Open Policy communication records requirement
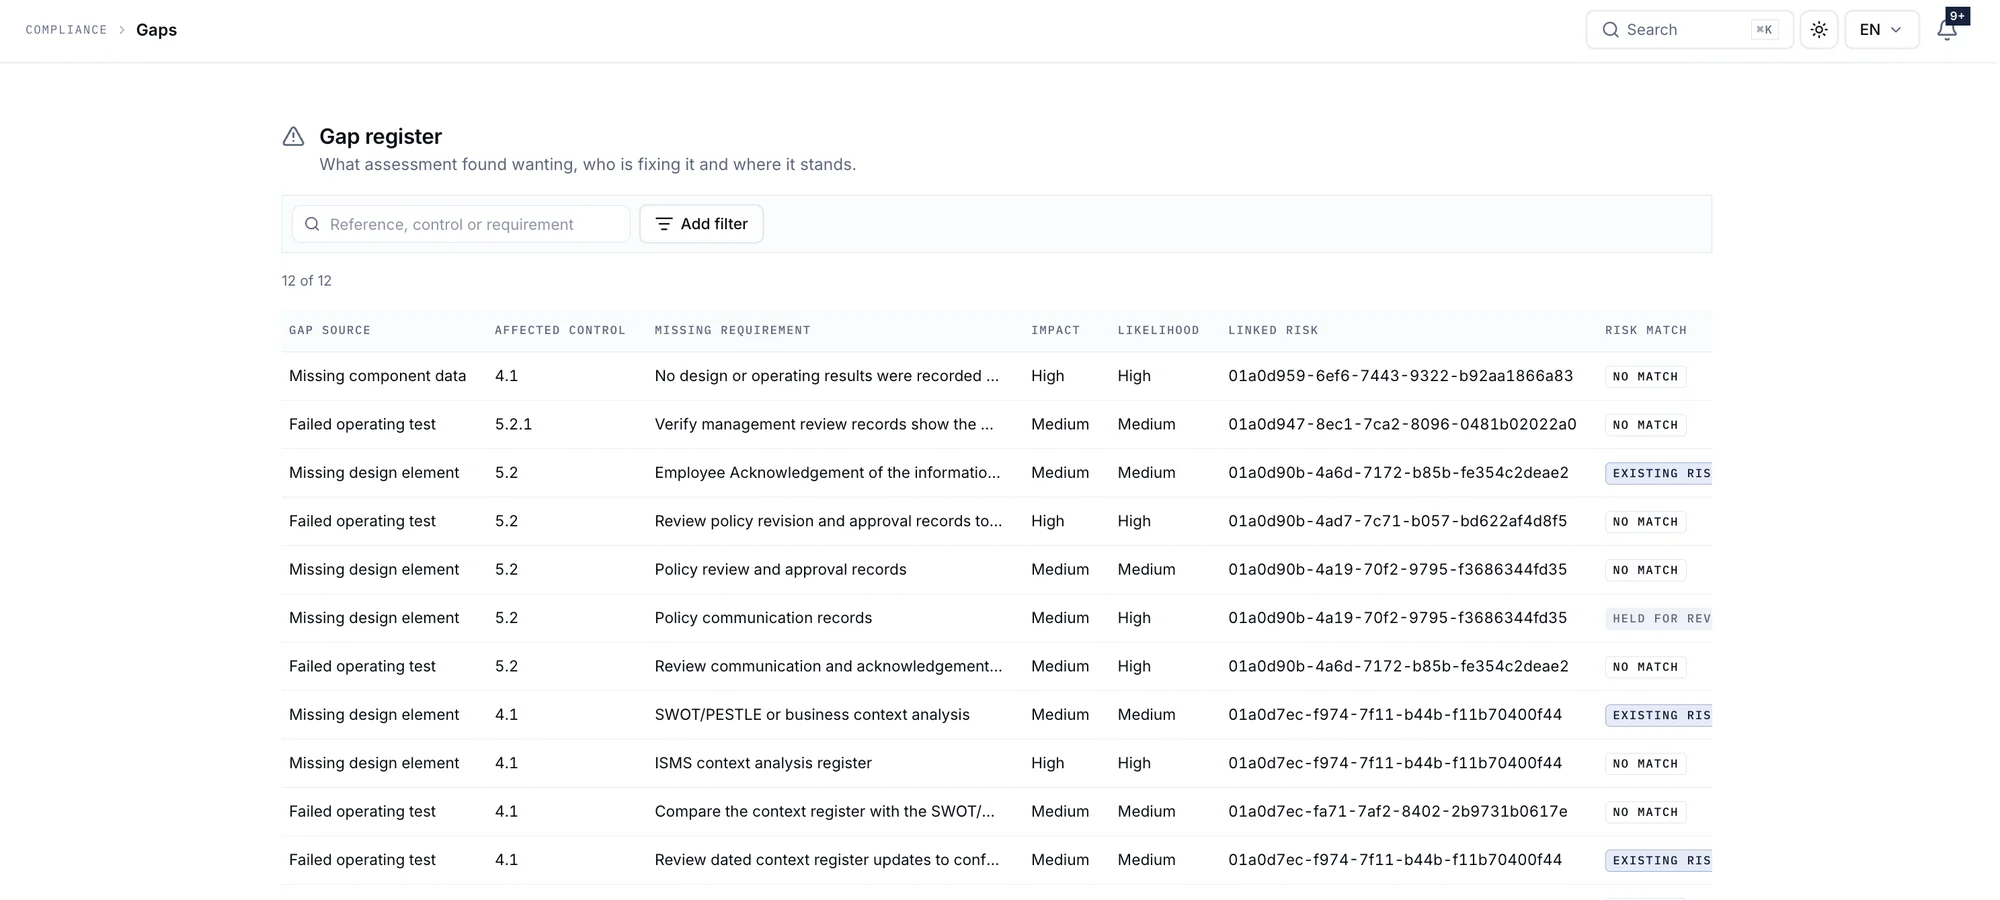This screenshot has width=2000, height=900. click(x=763, y=618)
